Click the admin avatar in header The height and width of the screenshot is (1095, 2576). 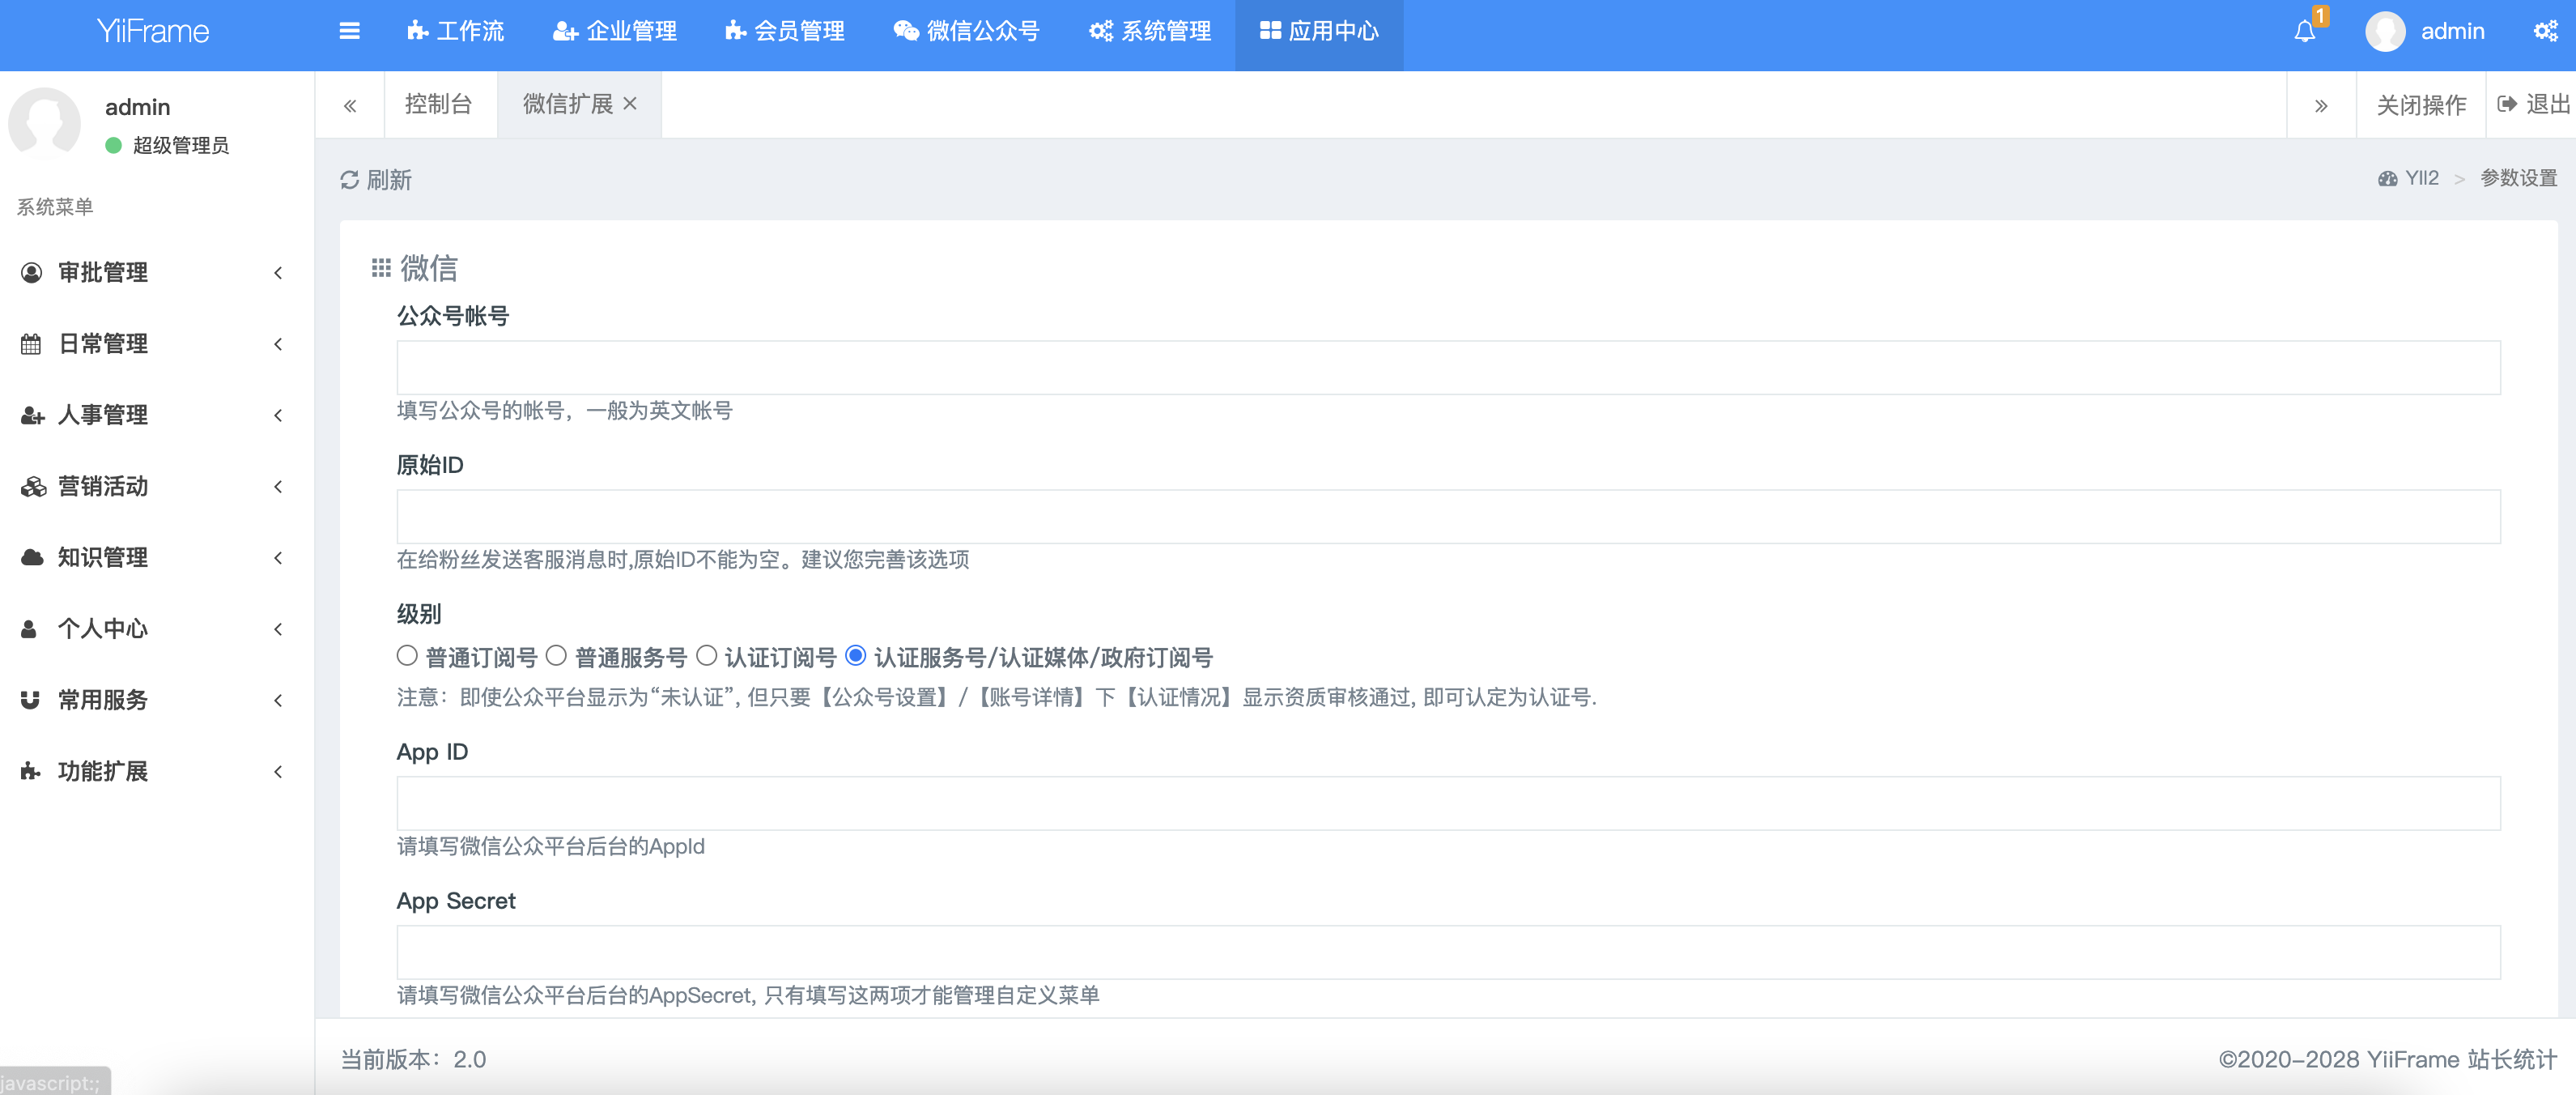pyautogui.click(x=2384, y=32)
